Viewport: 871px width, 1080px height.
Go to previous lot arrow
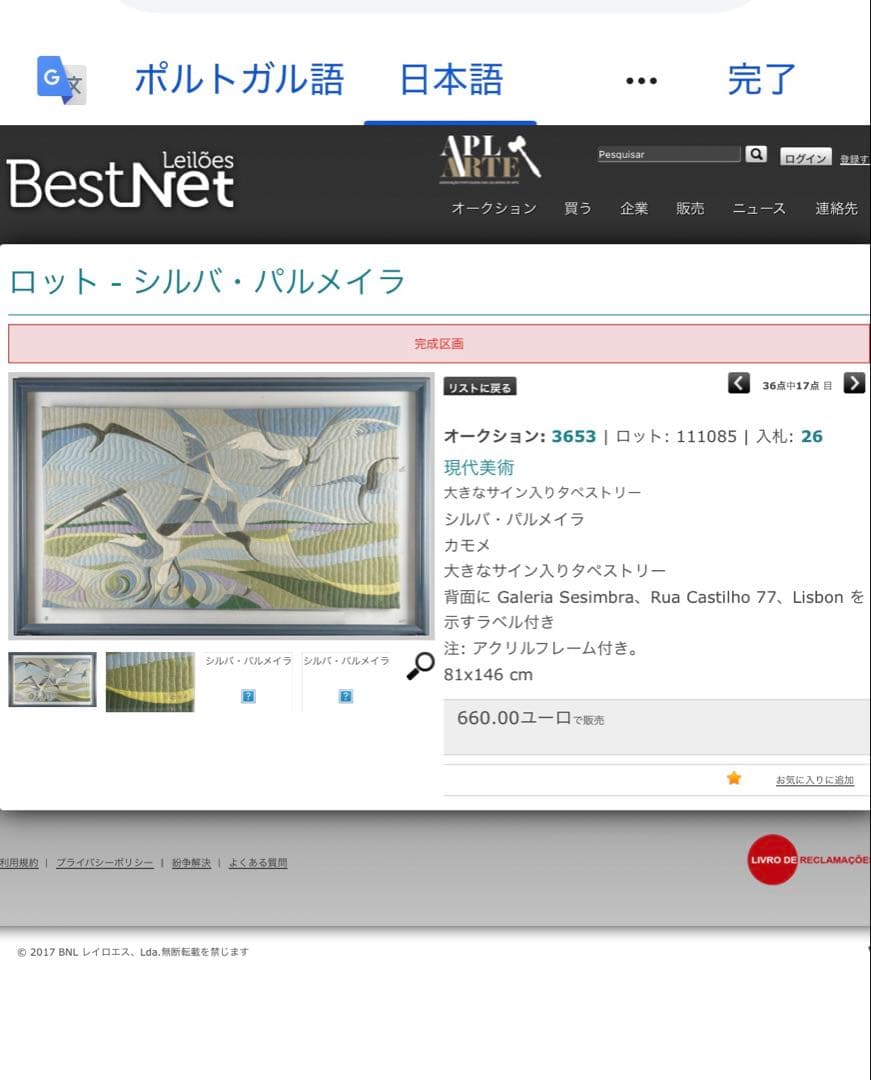[x=738, y=383]
